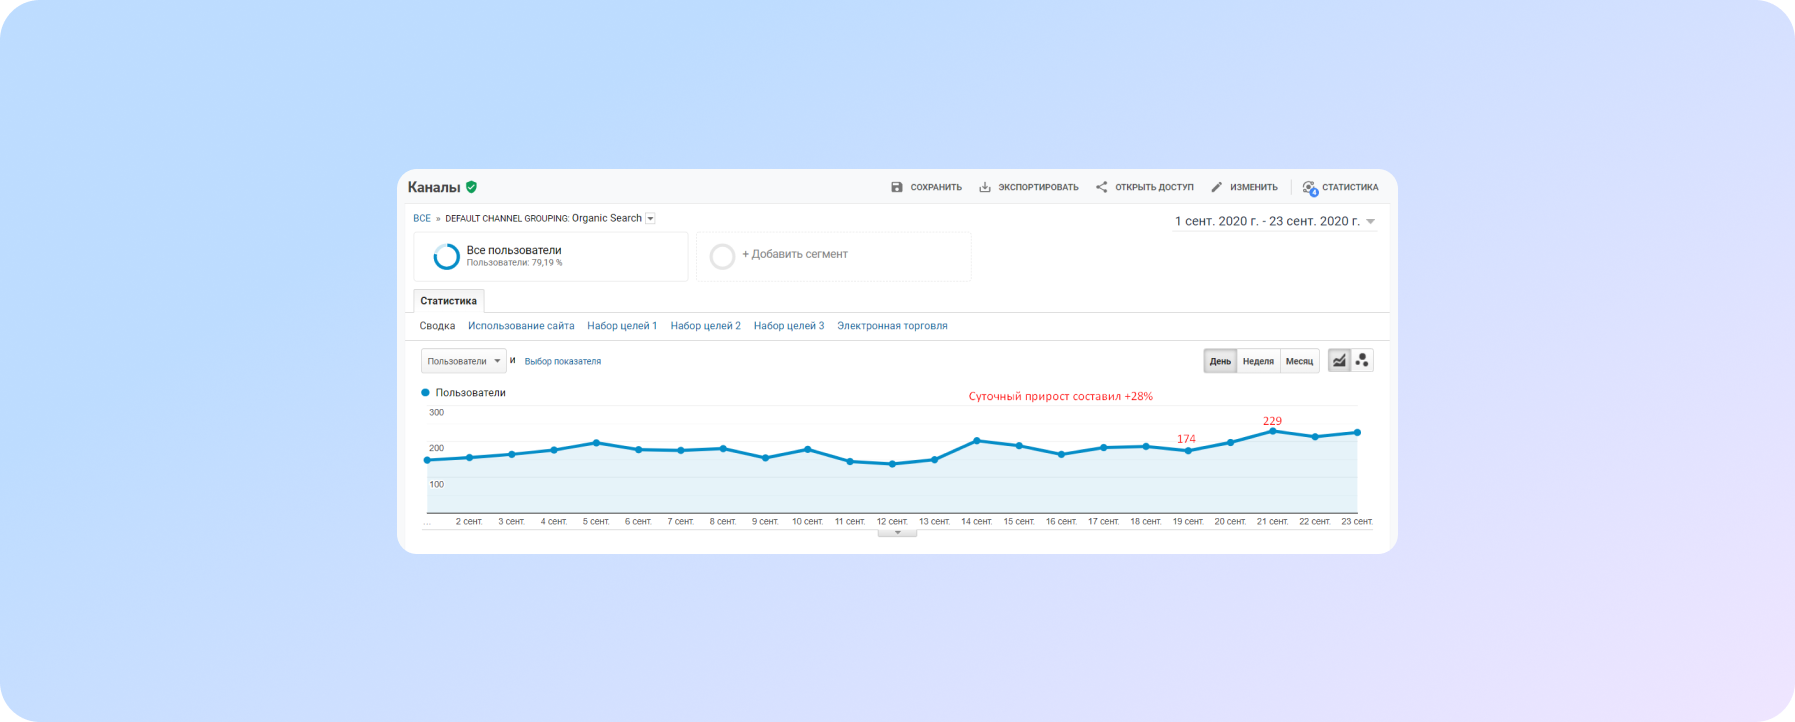
Task: Click the Все пользователи segment circle
Action: tap(446, 256)
